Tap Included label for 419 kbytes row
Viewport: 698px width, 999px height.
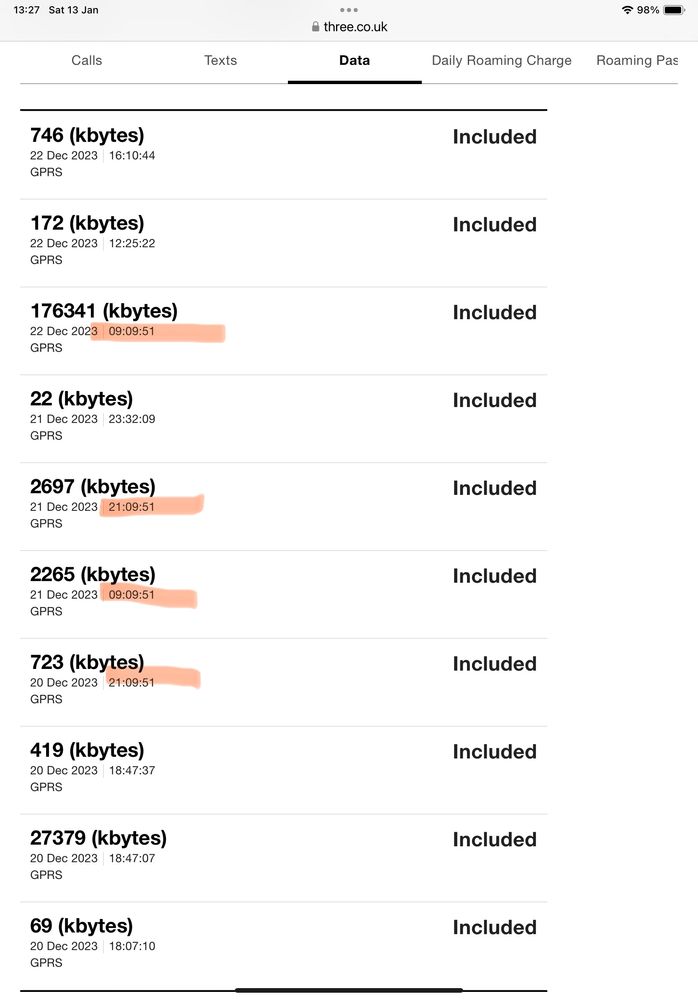point(494,752)
